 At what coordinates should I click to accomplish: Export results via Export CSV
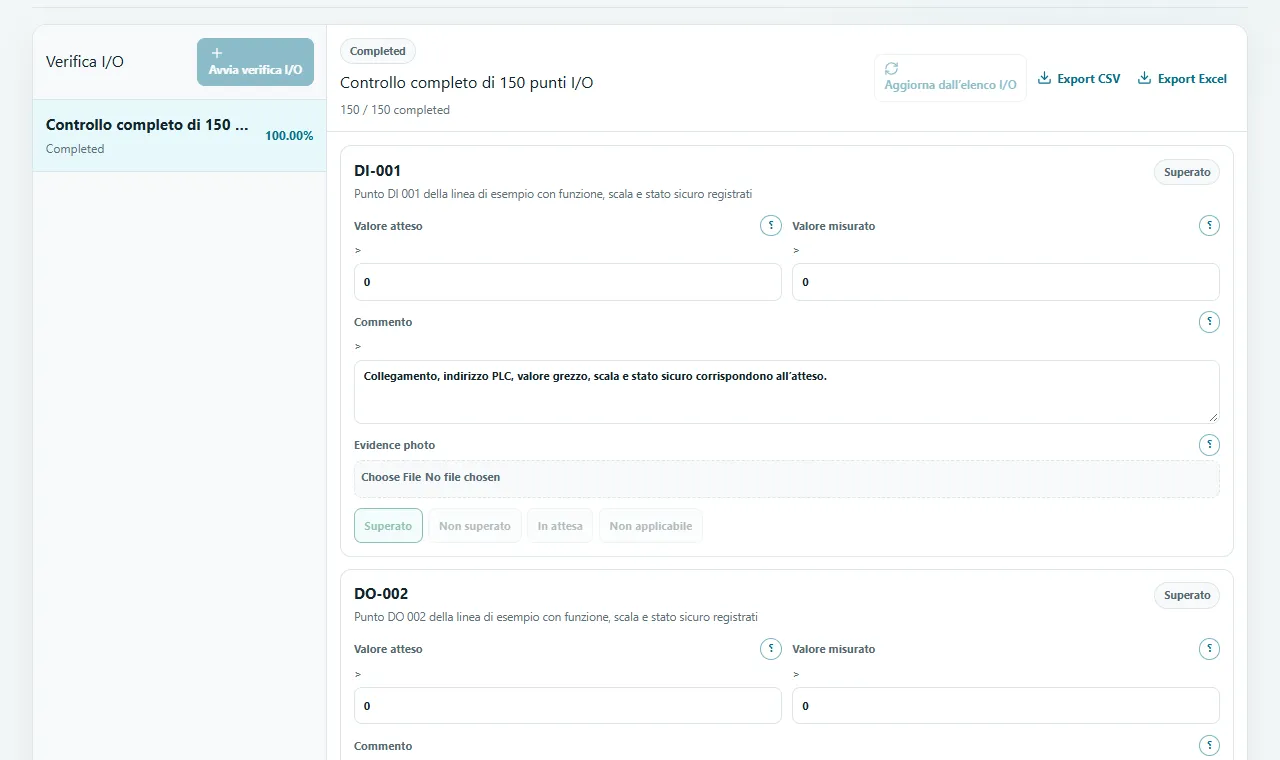(1079, 78)
